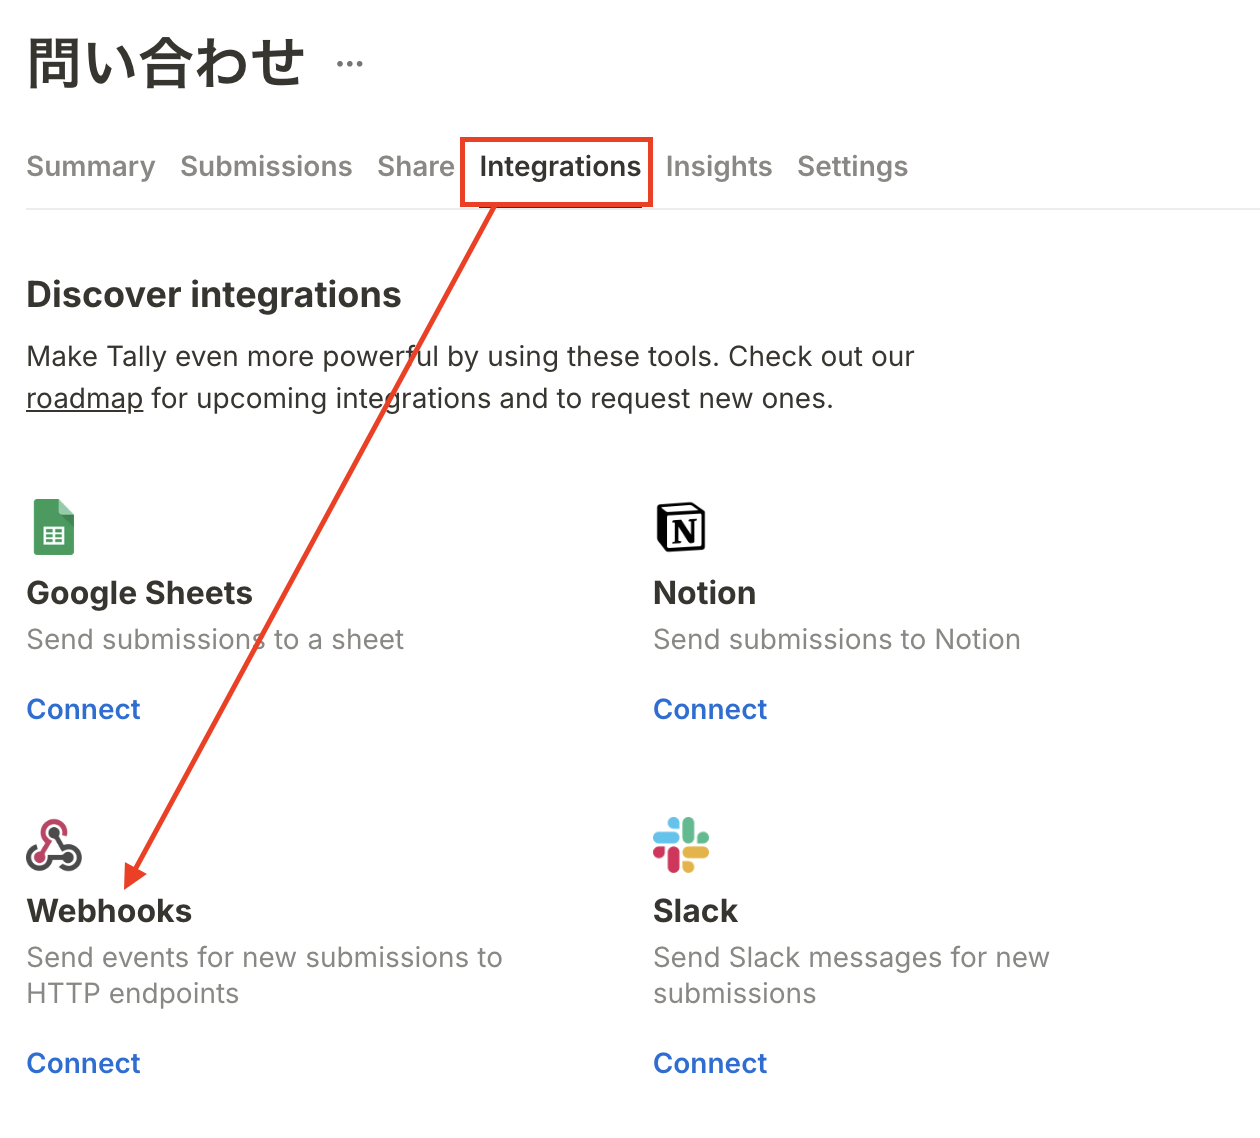
Task: Connect the Google Sheets integration
Action: pyautogui.click(x=84, y=709)
